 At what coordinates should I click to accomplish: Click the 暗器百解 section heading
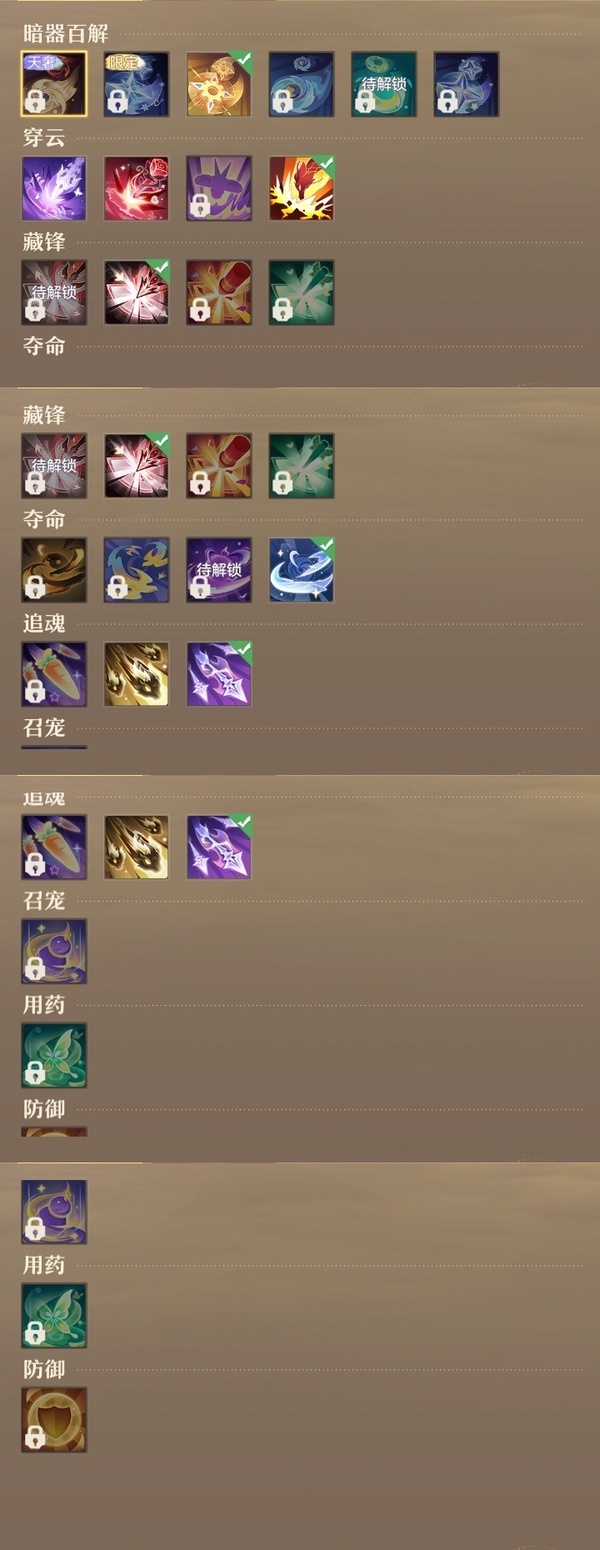pos(66,33)
